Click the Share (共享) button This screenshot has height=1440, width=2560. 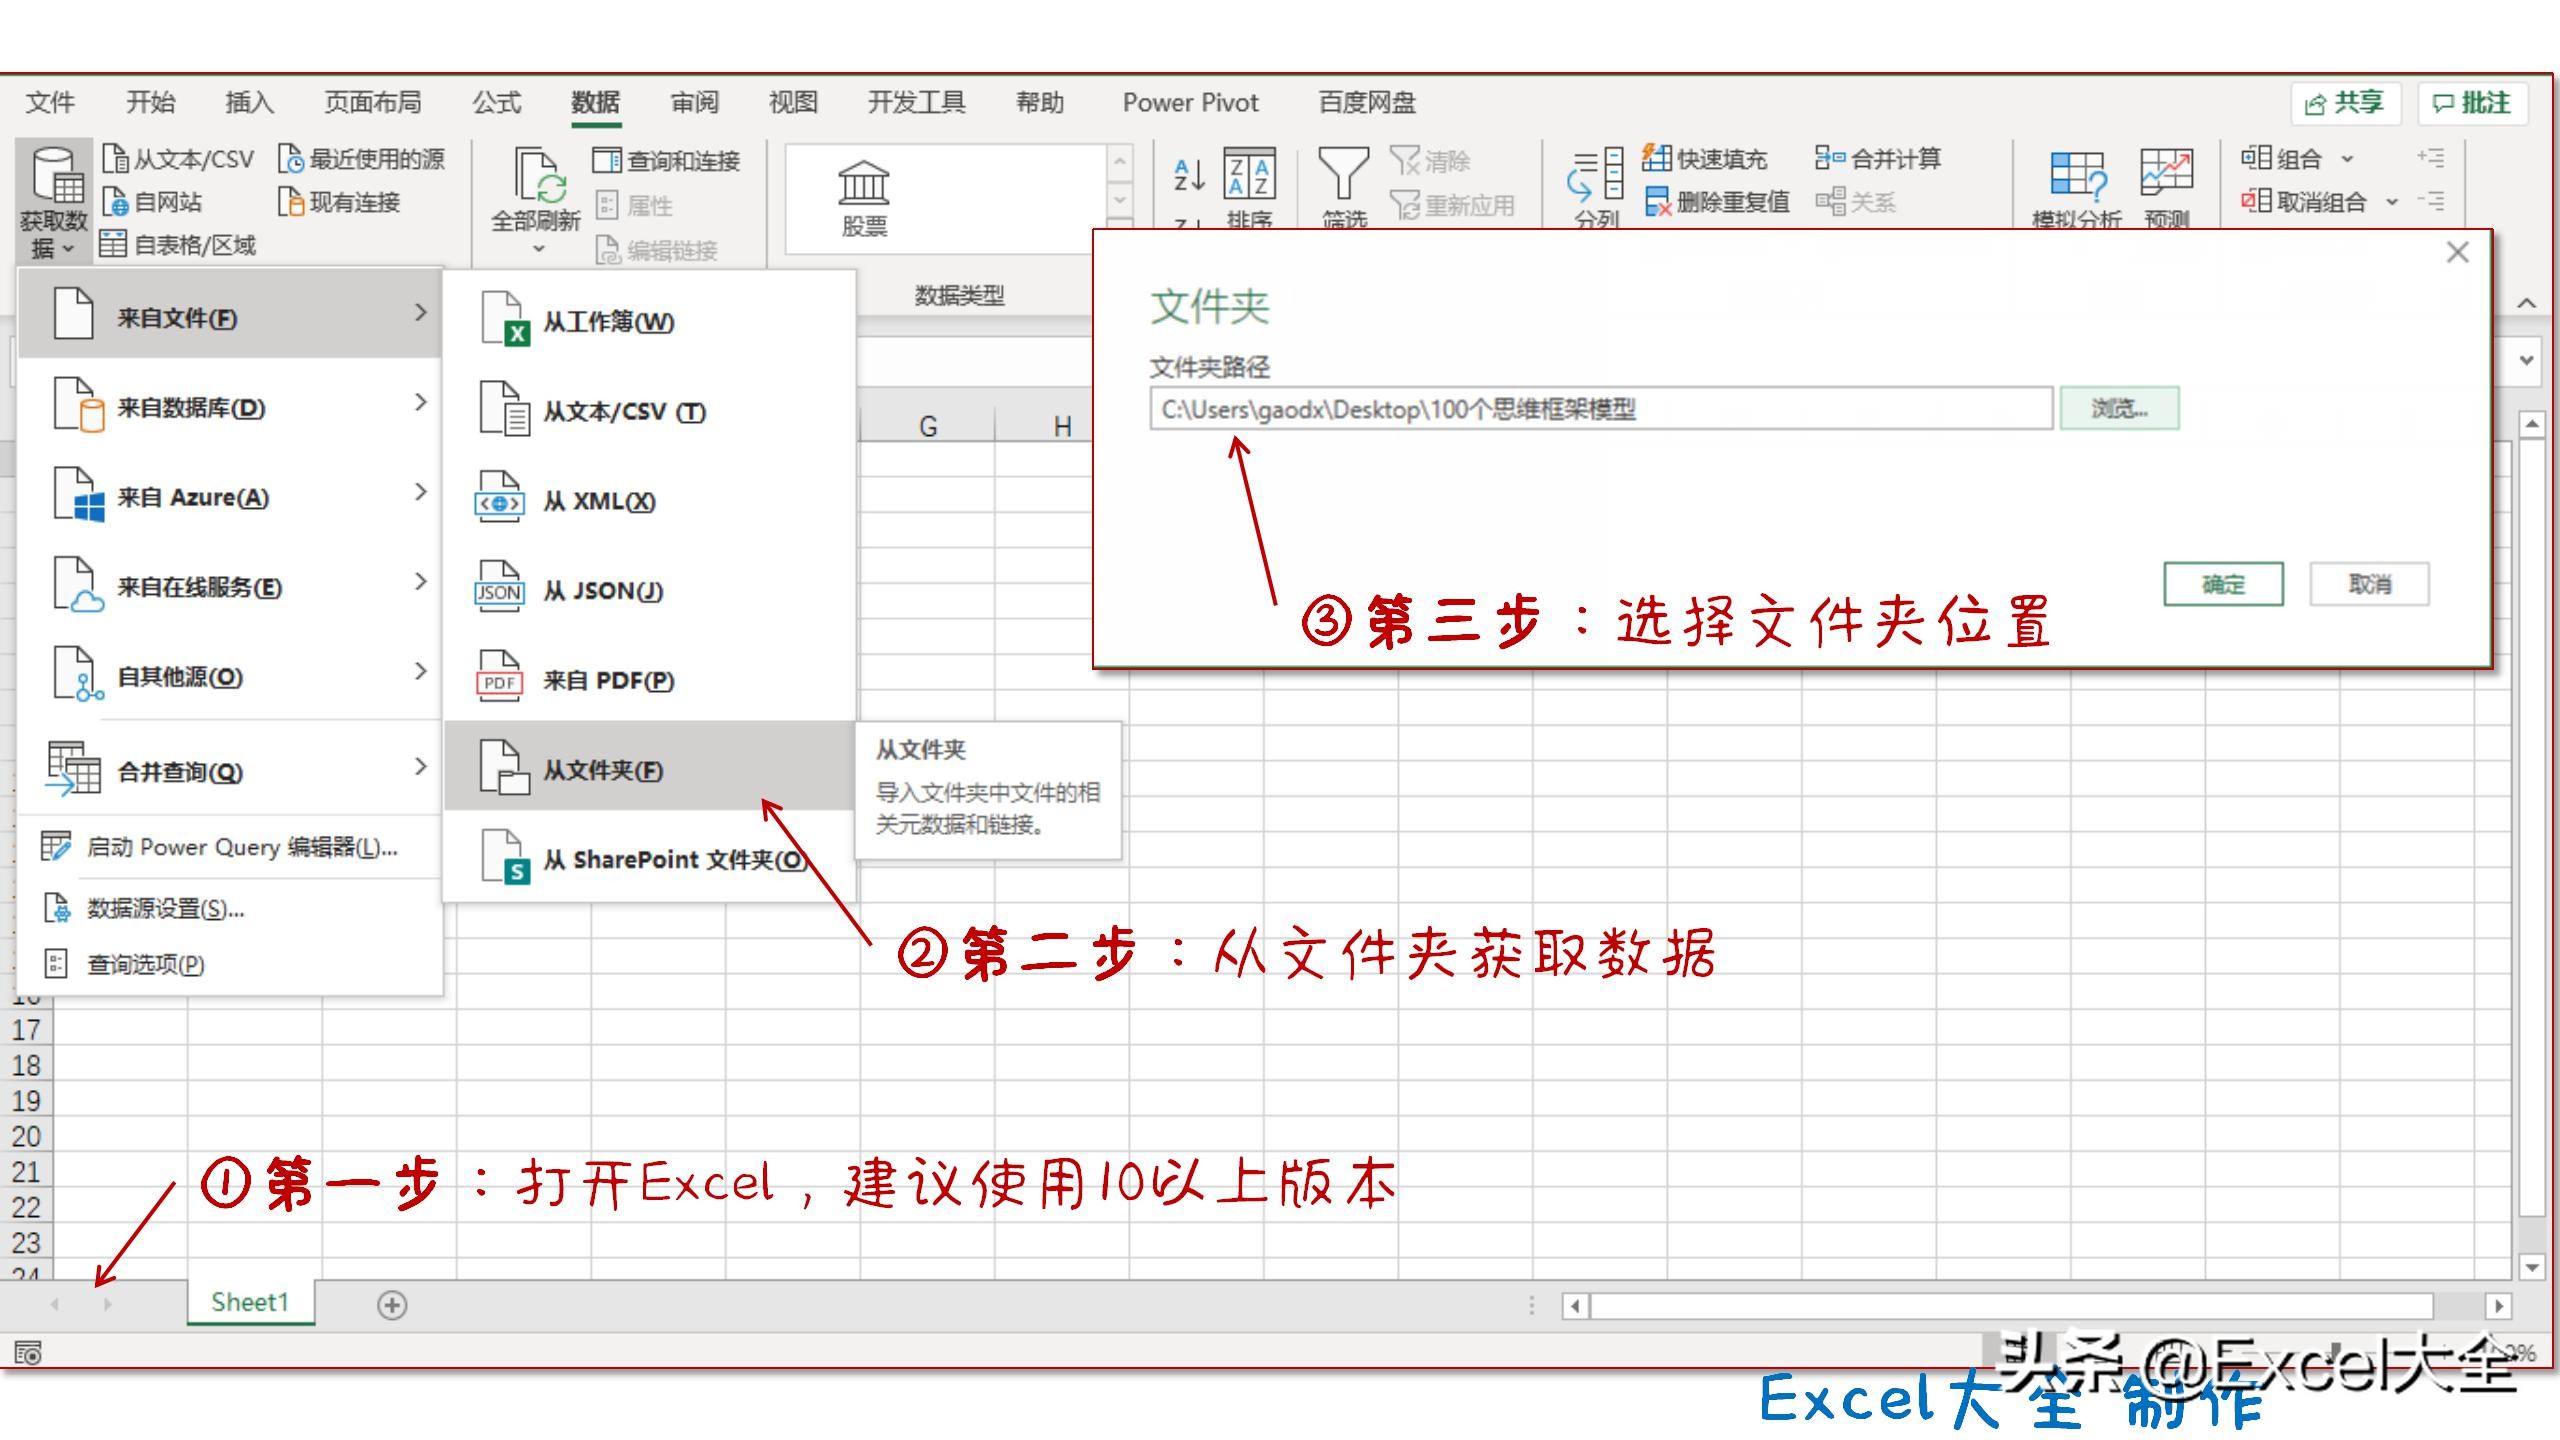click(2345, 103)
